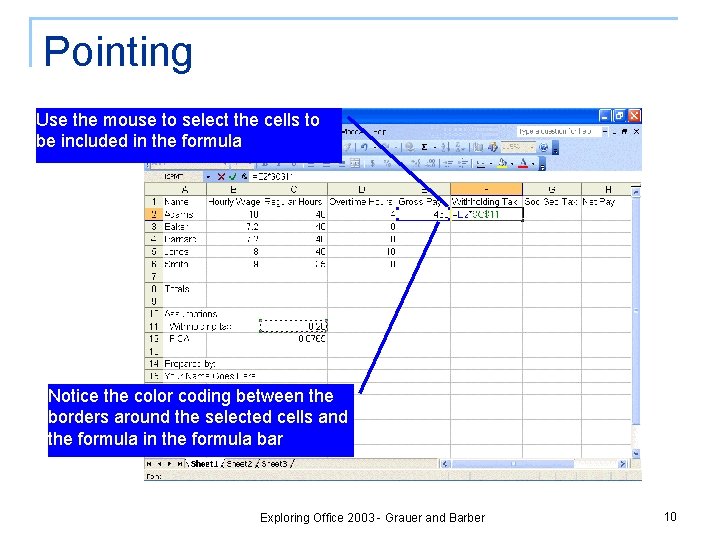Click the 'Net Pay' header cell

[607, 202]
